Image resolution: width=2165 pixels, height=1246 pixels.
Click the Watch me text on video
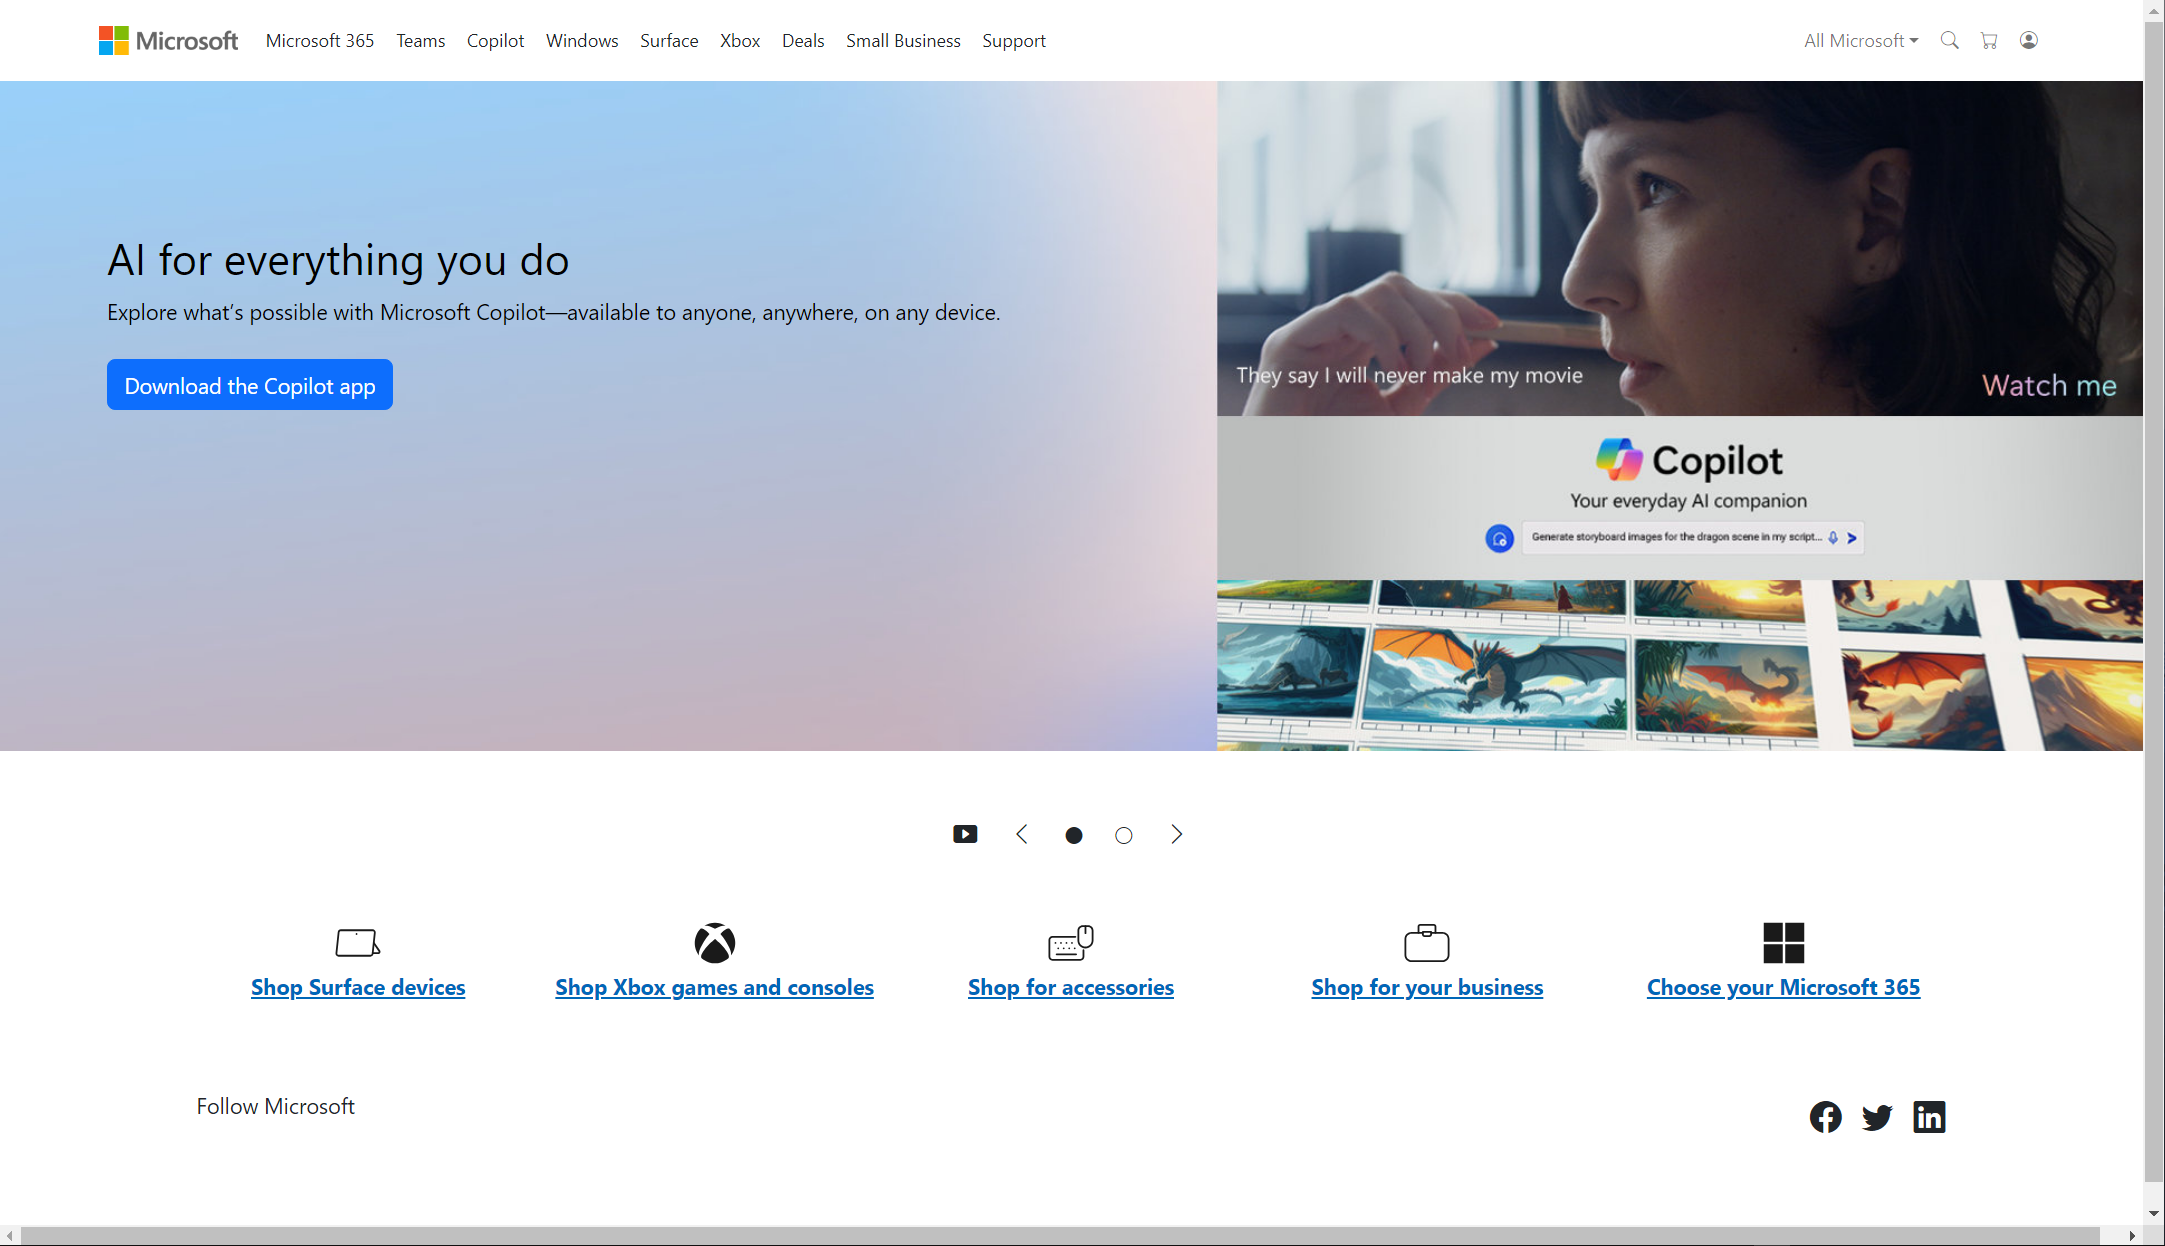pos(2049,385)
